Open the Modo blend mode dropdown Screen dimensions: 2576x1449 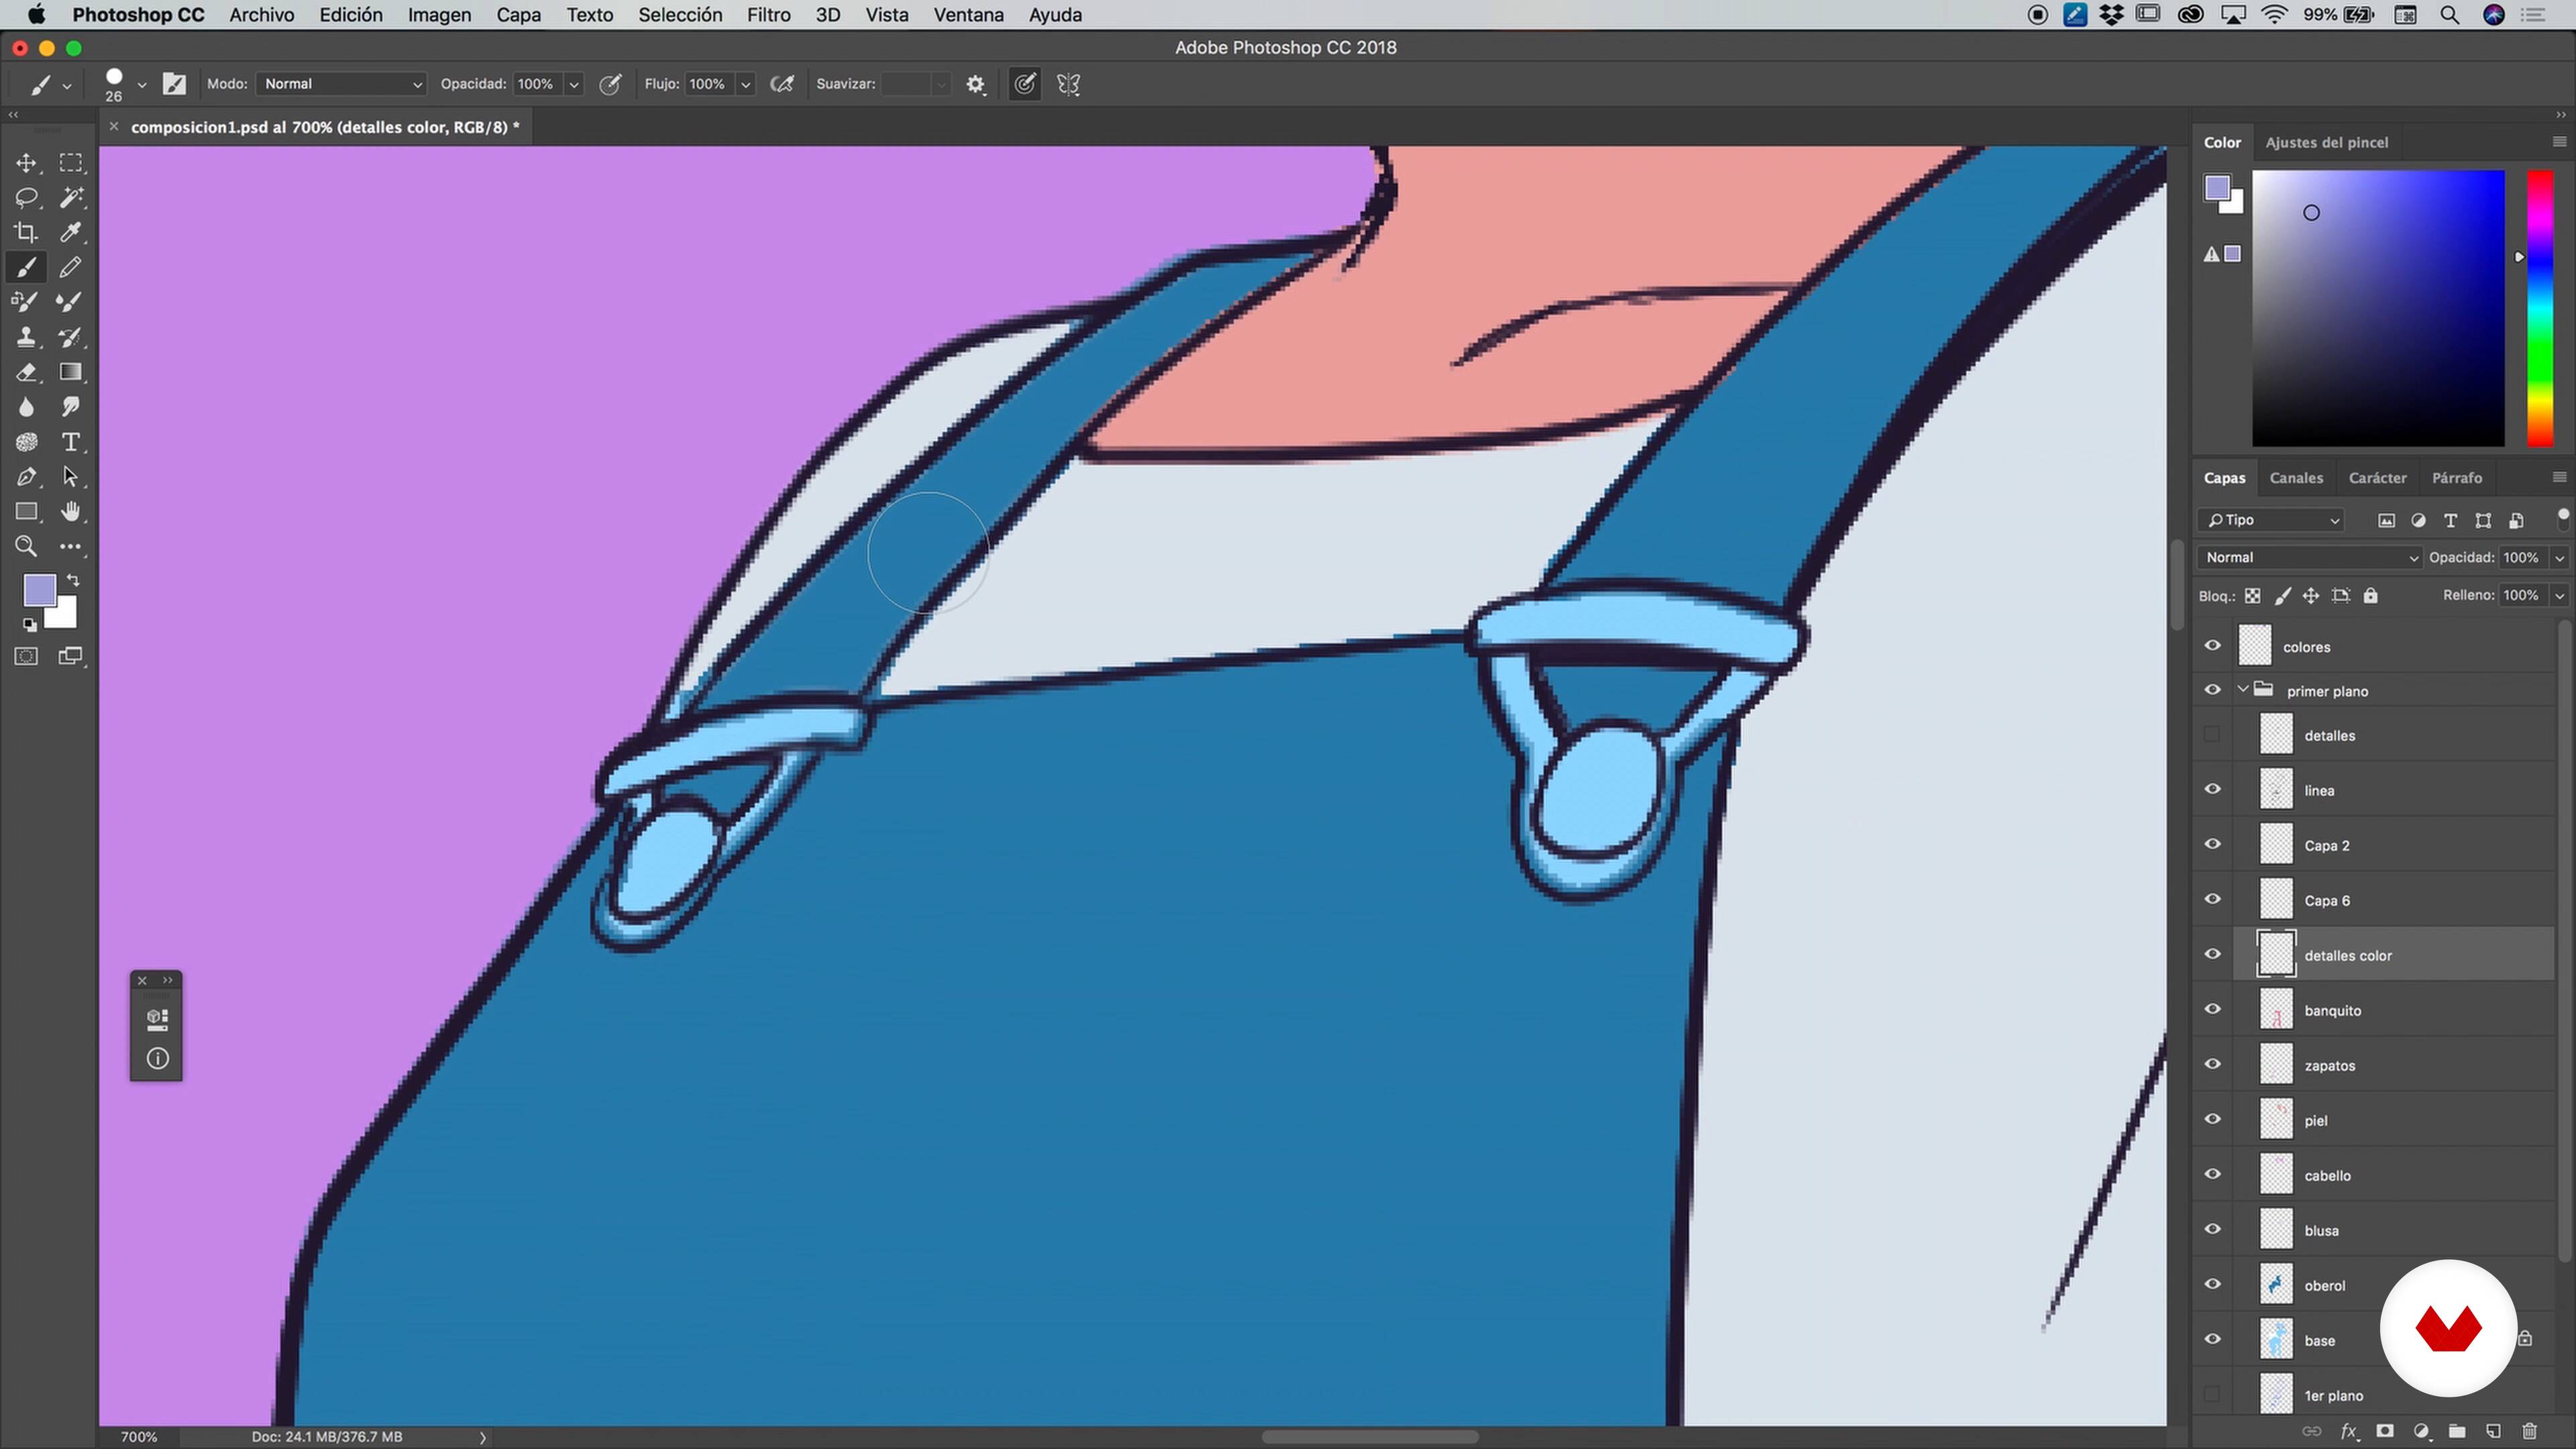coord(341,84)
